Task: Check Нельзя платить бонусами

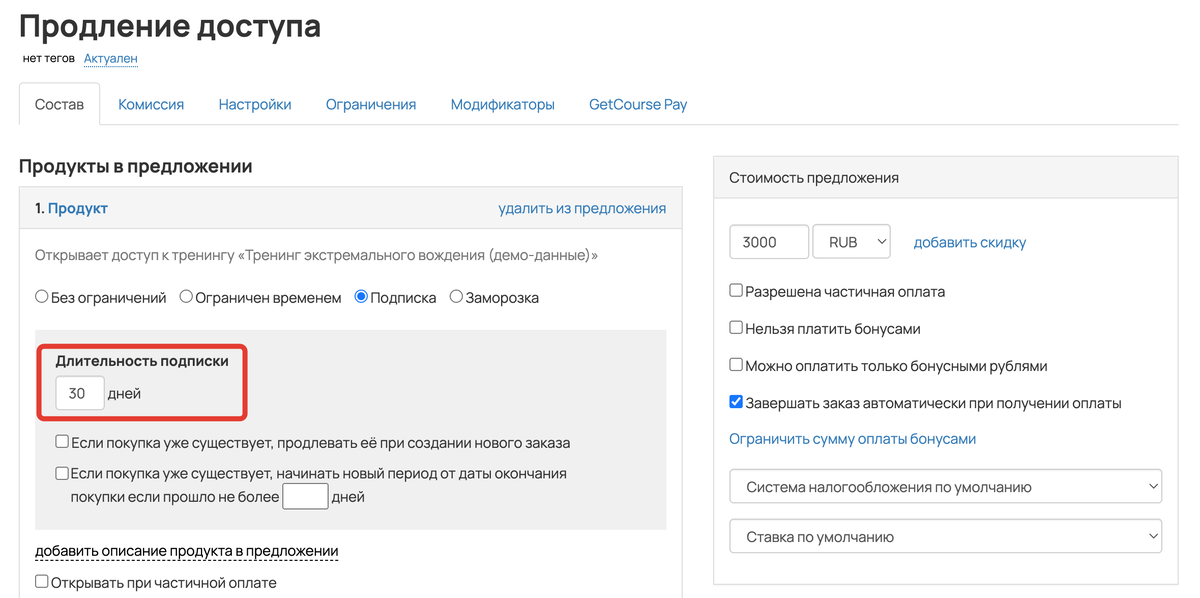Action: [736, 328]
